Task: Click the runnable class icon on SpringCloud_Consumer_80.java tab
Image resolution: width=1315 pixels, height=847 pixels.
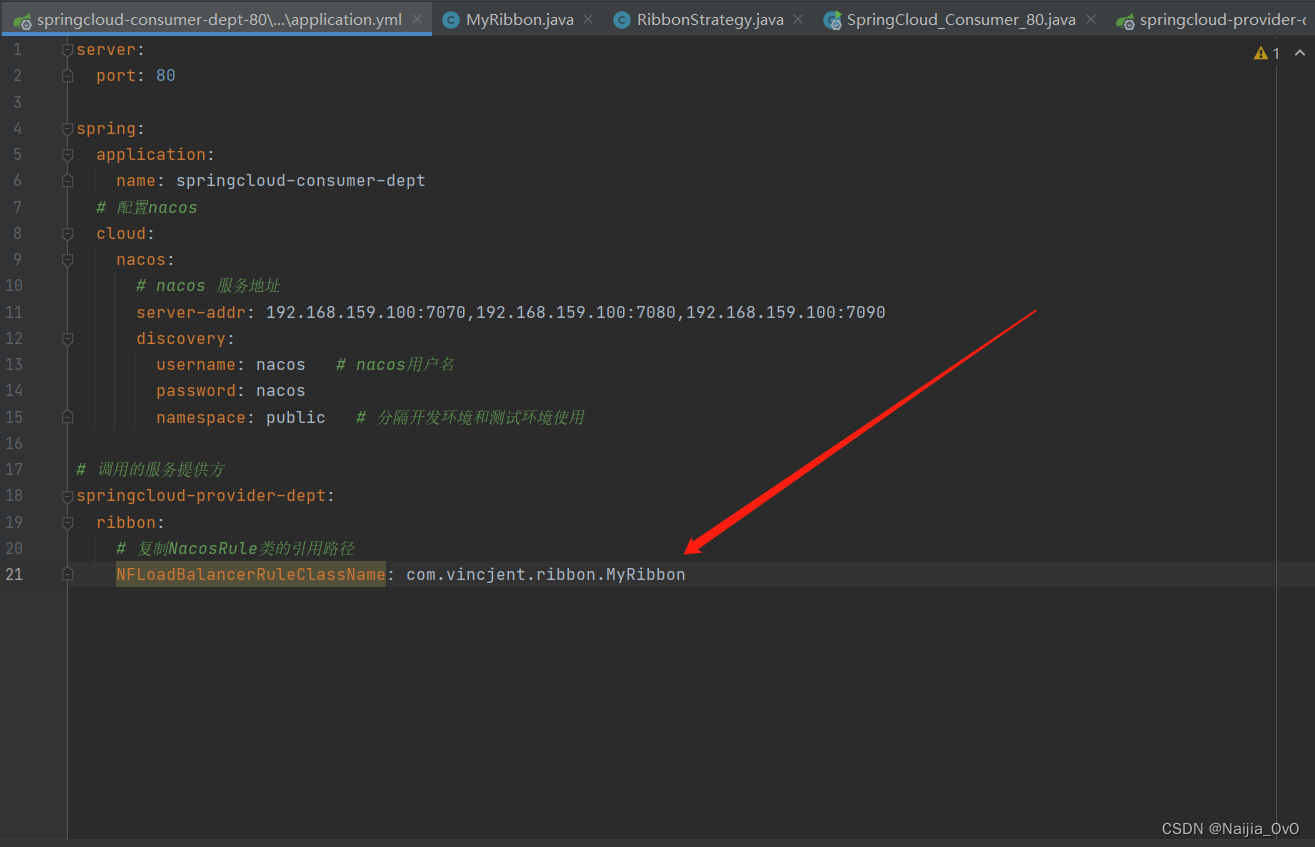Action: [832, 20]
